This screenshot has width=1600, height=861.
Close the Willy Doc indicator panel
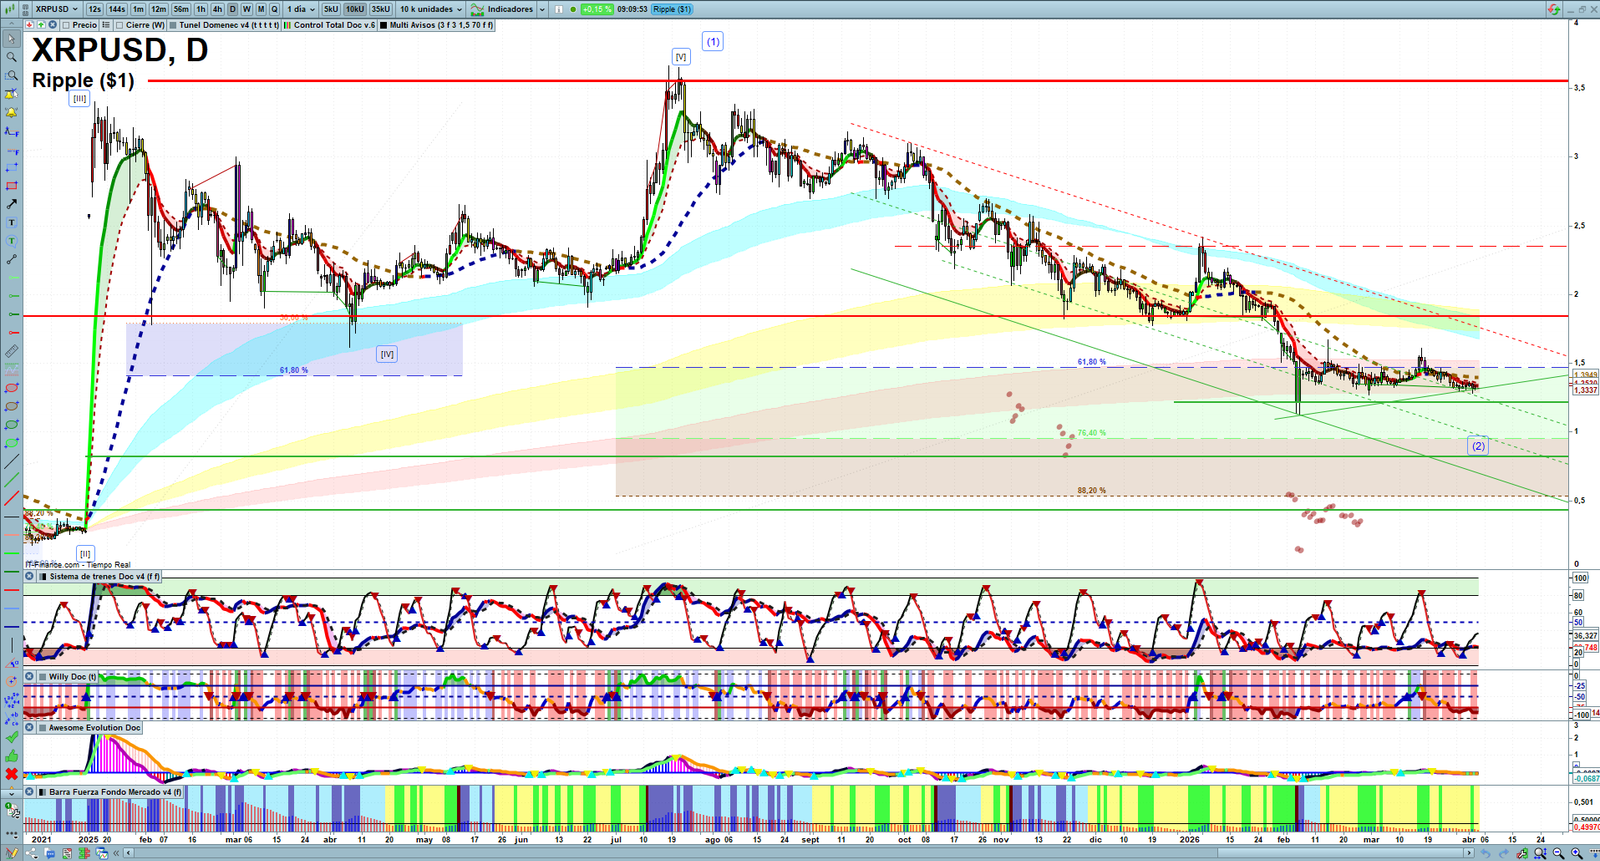coord(30,677)
